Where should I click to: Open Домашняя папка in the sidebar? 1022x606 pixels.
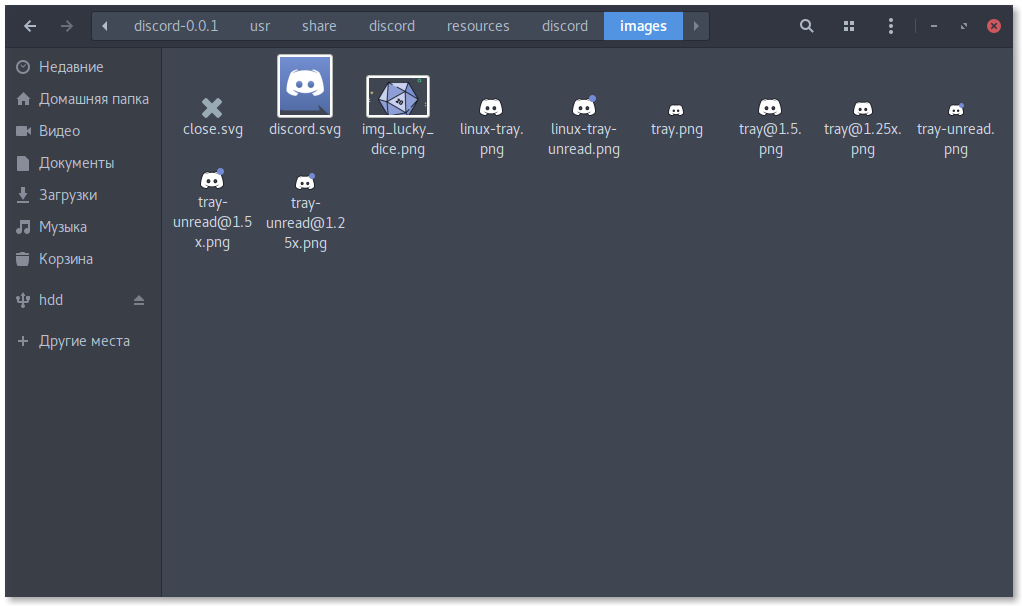pyautogui.click(x=83, y=98)
